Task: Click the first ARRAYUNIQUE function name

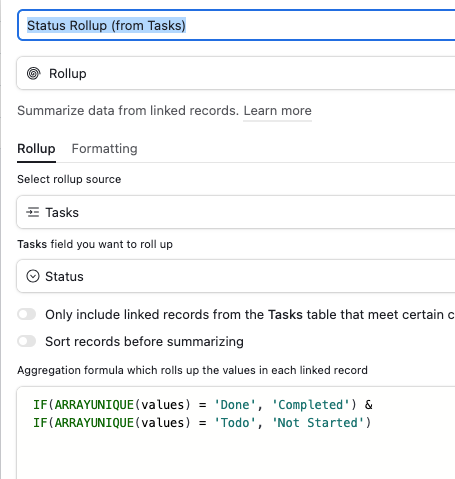Action: [x=94, y=405]
